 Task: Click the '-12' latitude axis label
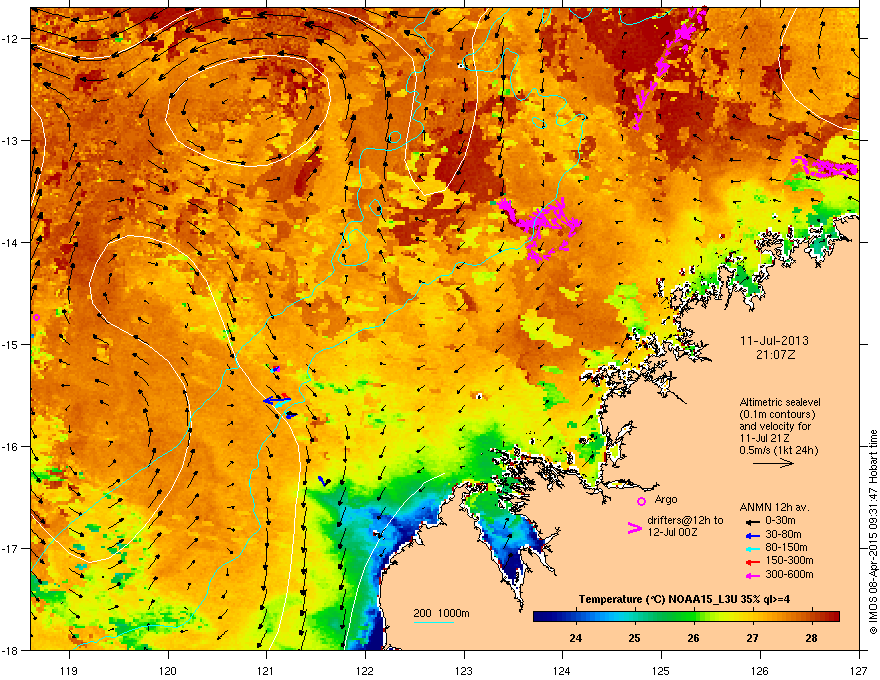tap(10, 39)
